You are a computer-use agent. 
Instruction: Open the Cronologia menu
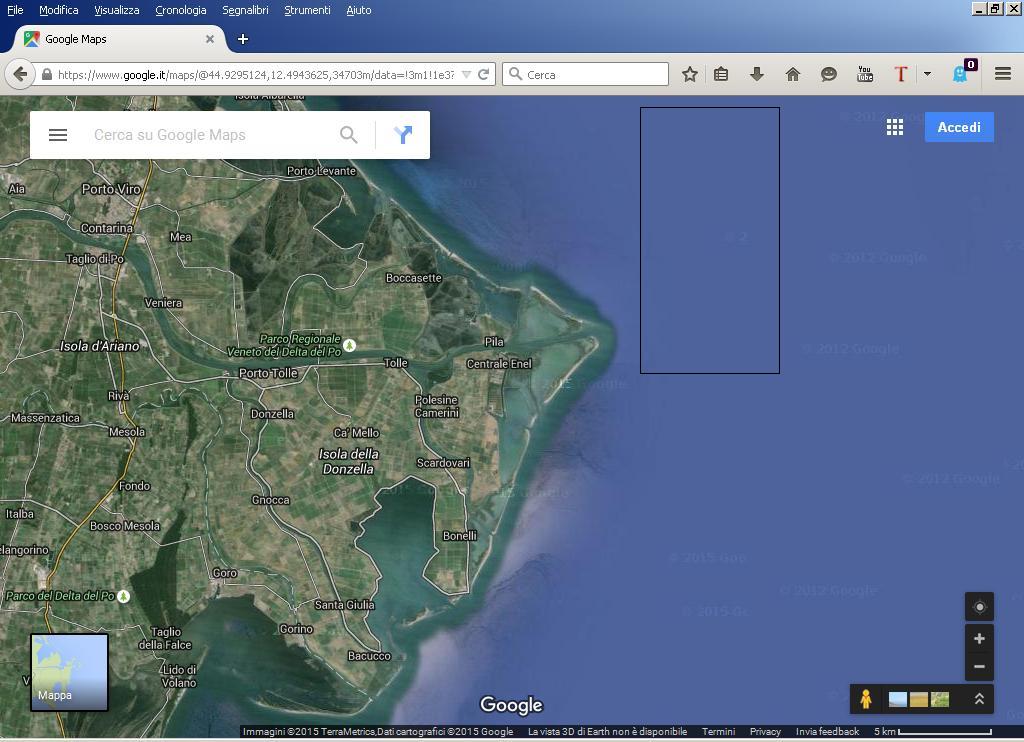[x=181, y=10]
